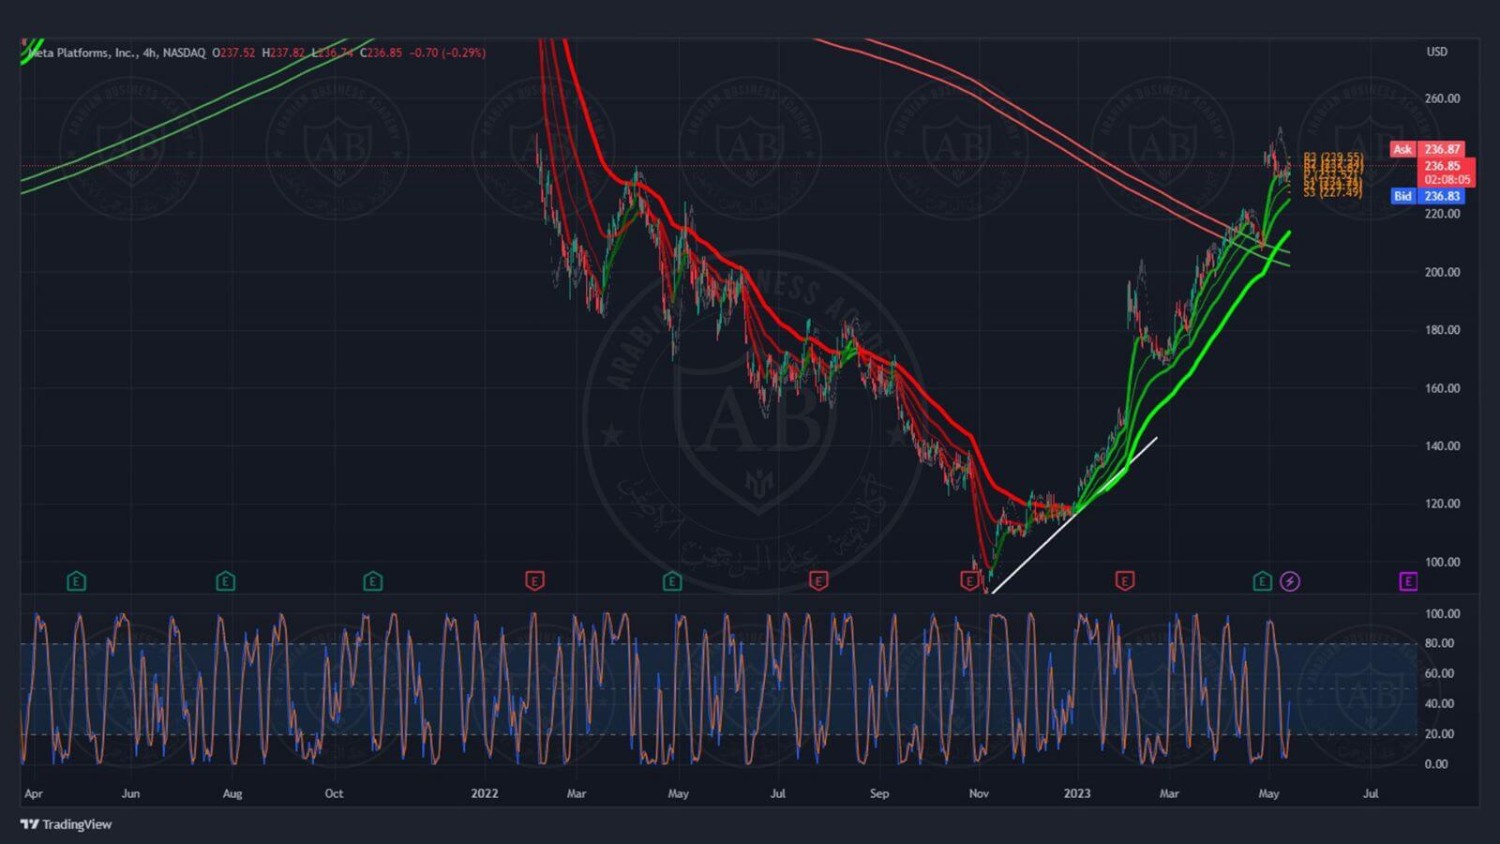Click the green earnings marker below August 2021
1500x844 pixels.
coord(225,581)
